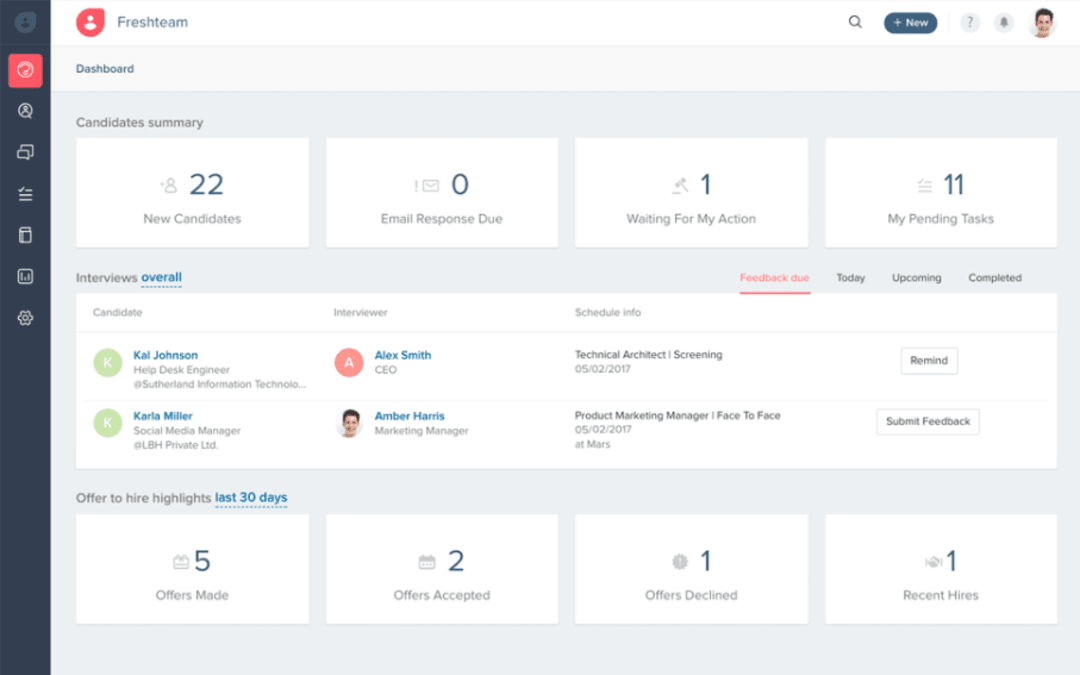
Task: Open the Candidates icon in the sidebar
Action: [25, 111]
